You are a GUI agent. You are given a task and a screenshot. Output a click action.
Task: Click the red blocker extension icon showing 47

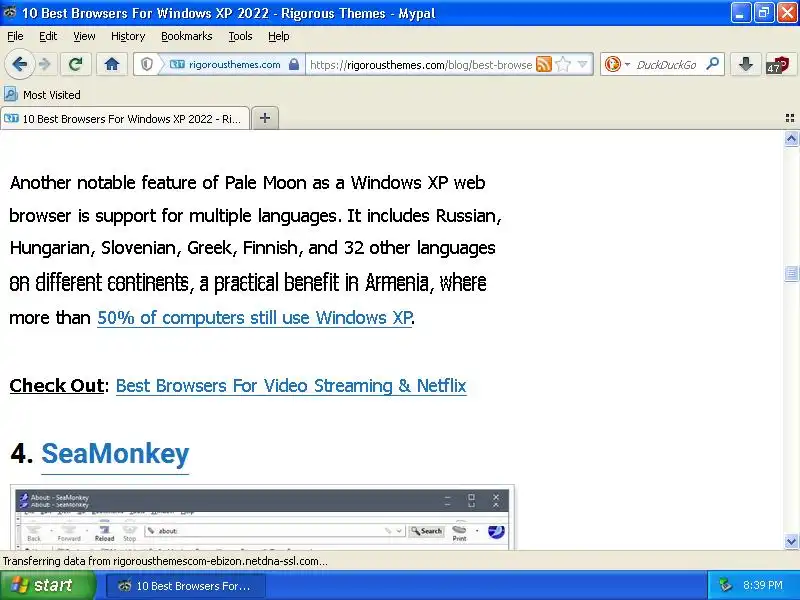(778, 65)
